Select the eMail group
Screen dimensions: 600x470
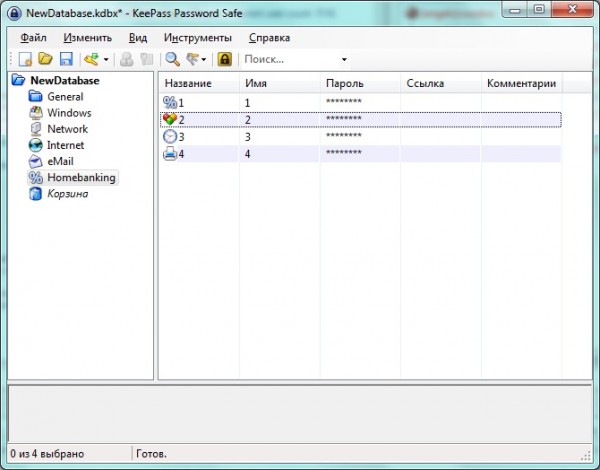[60, 161]
